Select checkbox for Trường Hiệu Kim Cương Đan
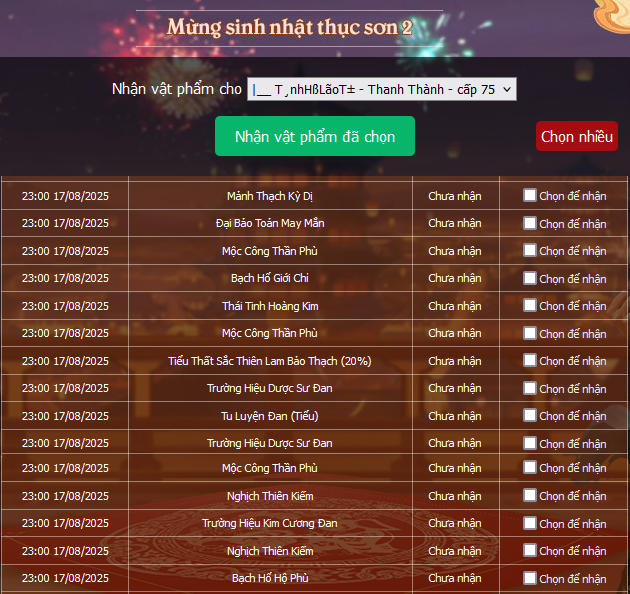This screenshot has height=594, width=630. point(530,523)
